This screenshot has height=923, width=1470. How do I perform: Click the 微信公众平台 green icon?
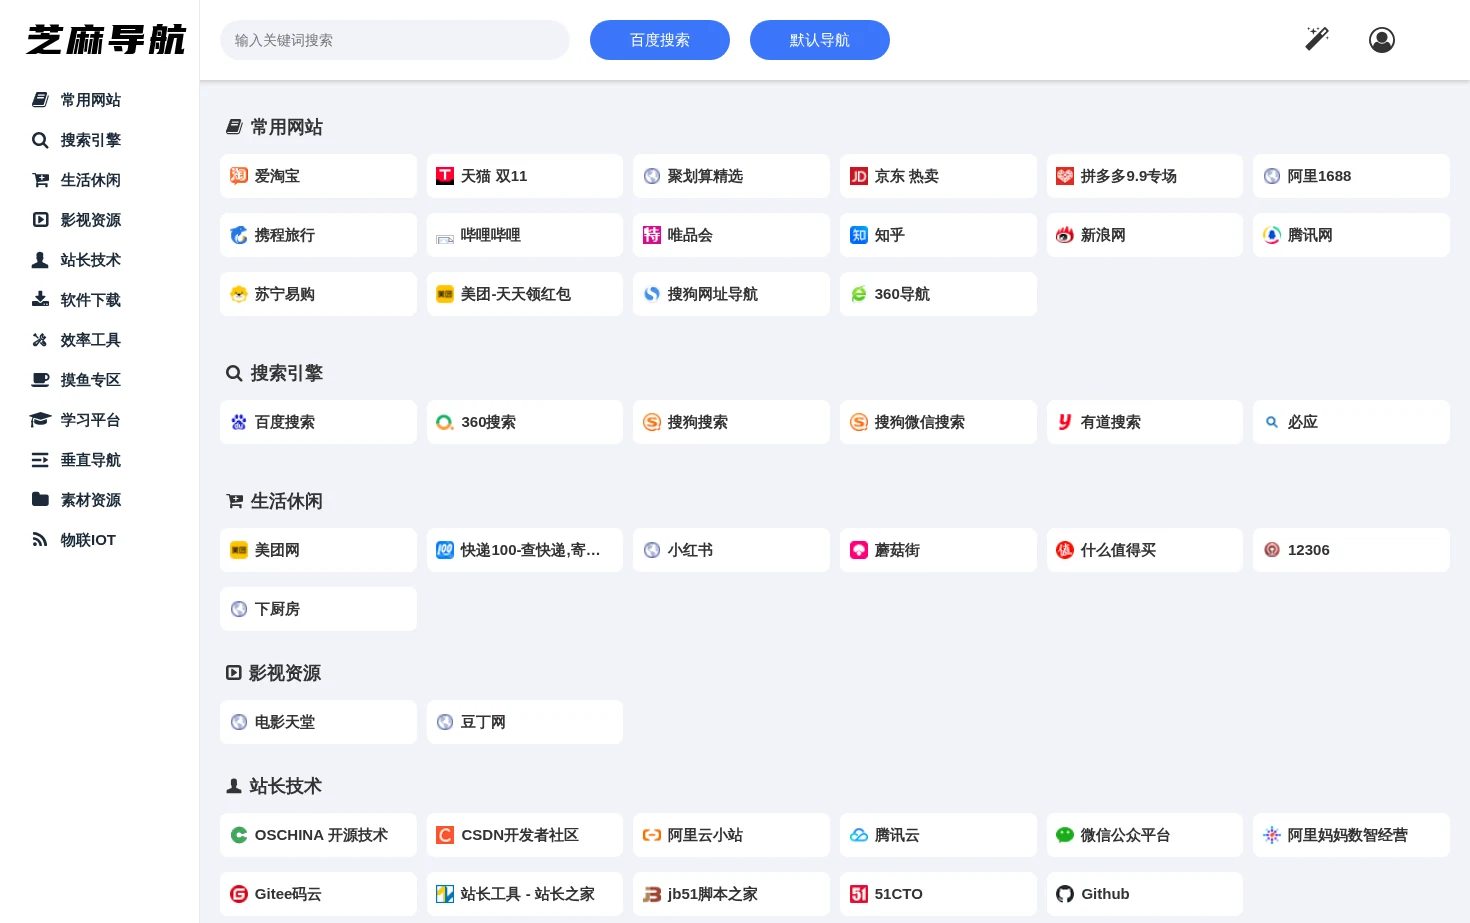[1065, 835]
